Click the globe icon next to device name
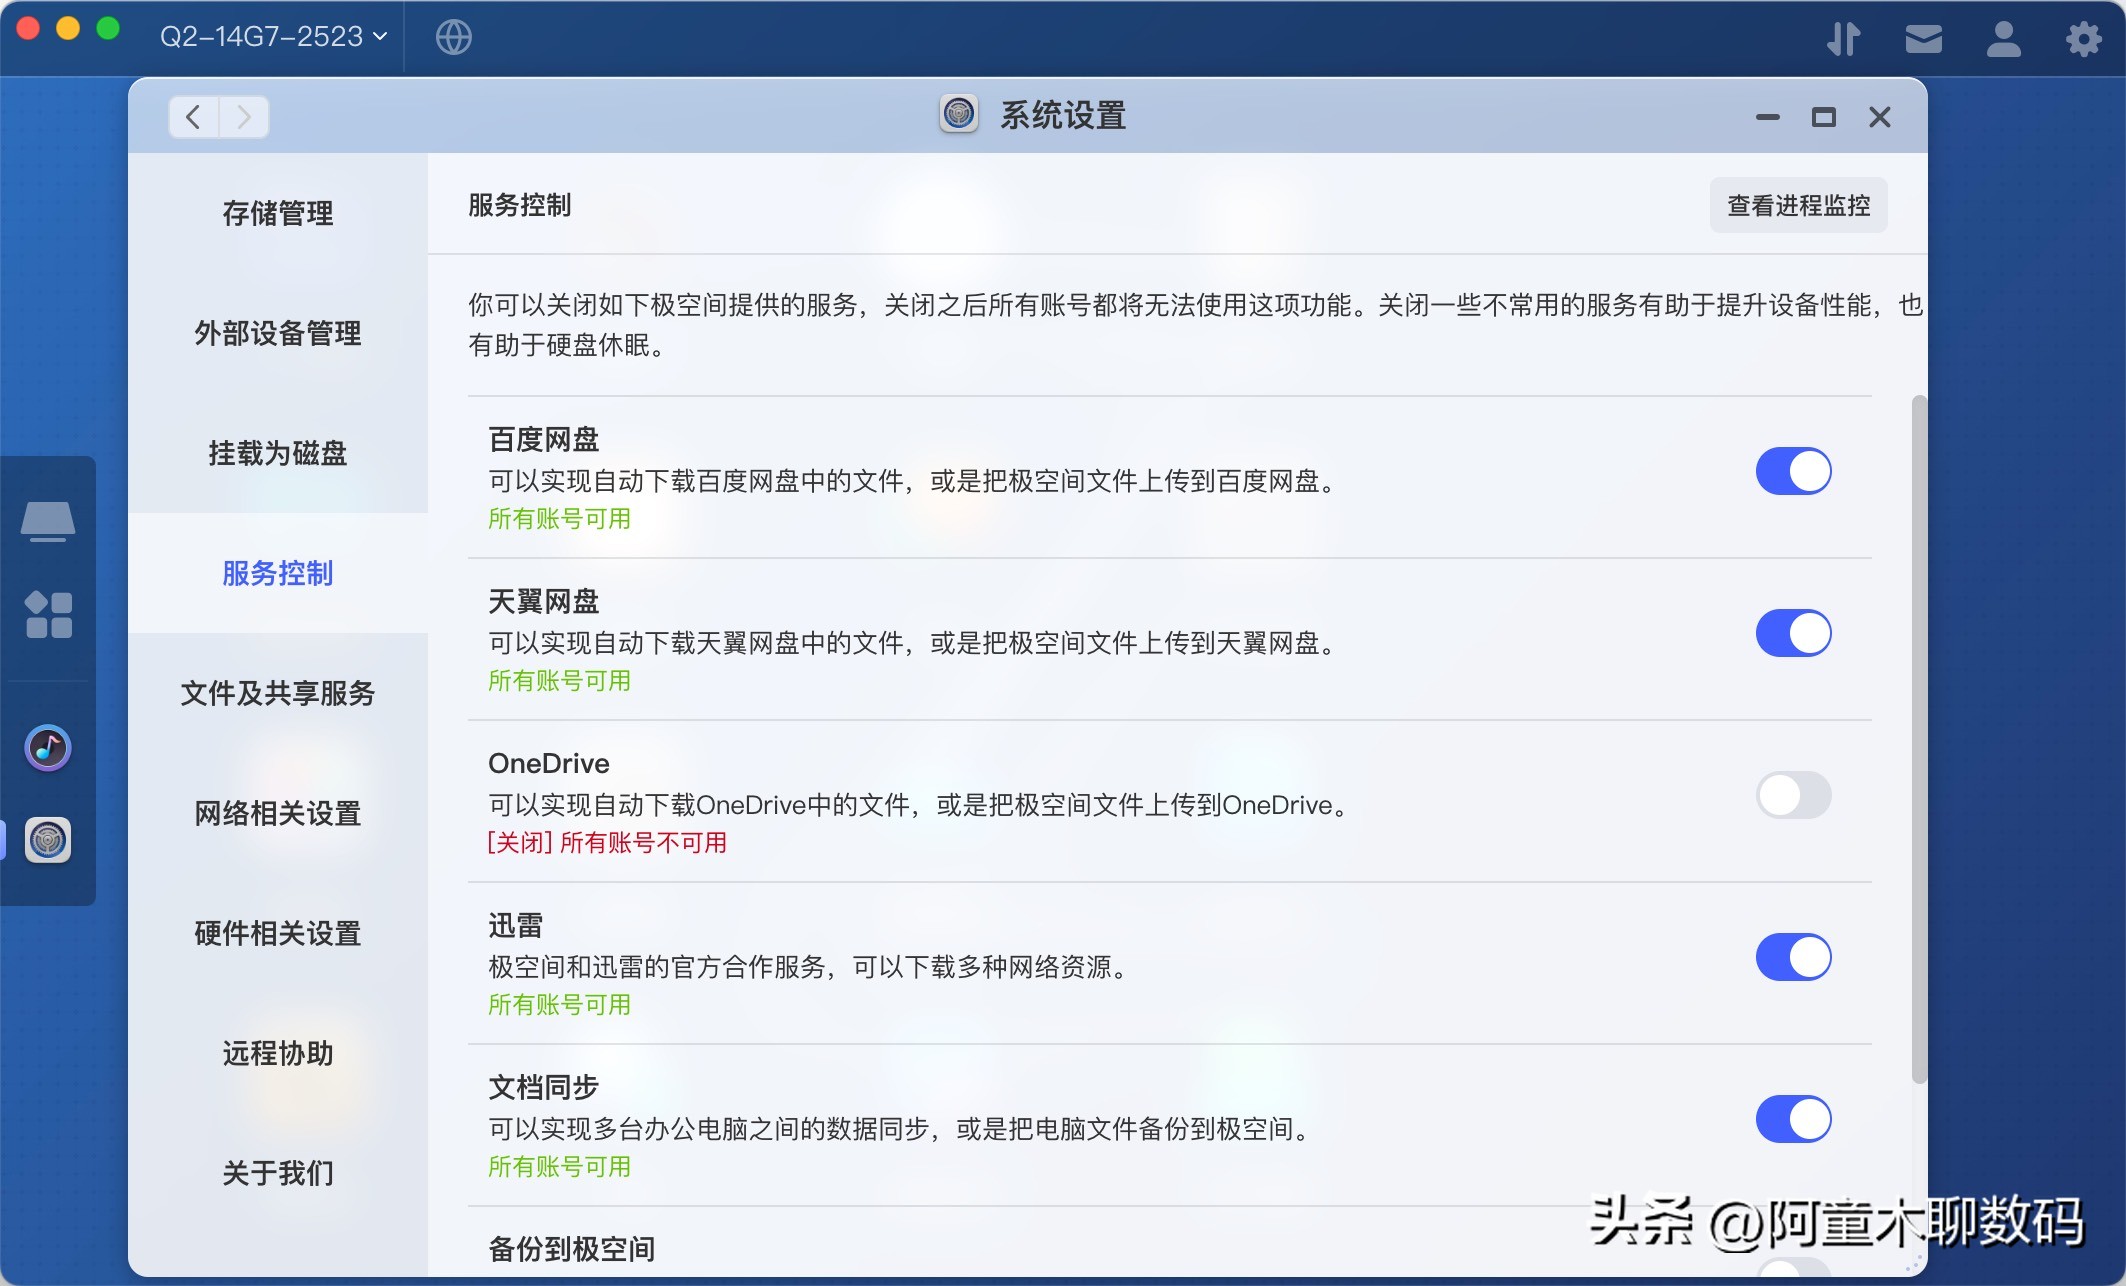This screenshot has height=1286, width=2126. coord(453,38)
